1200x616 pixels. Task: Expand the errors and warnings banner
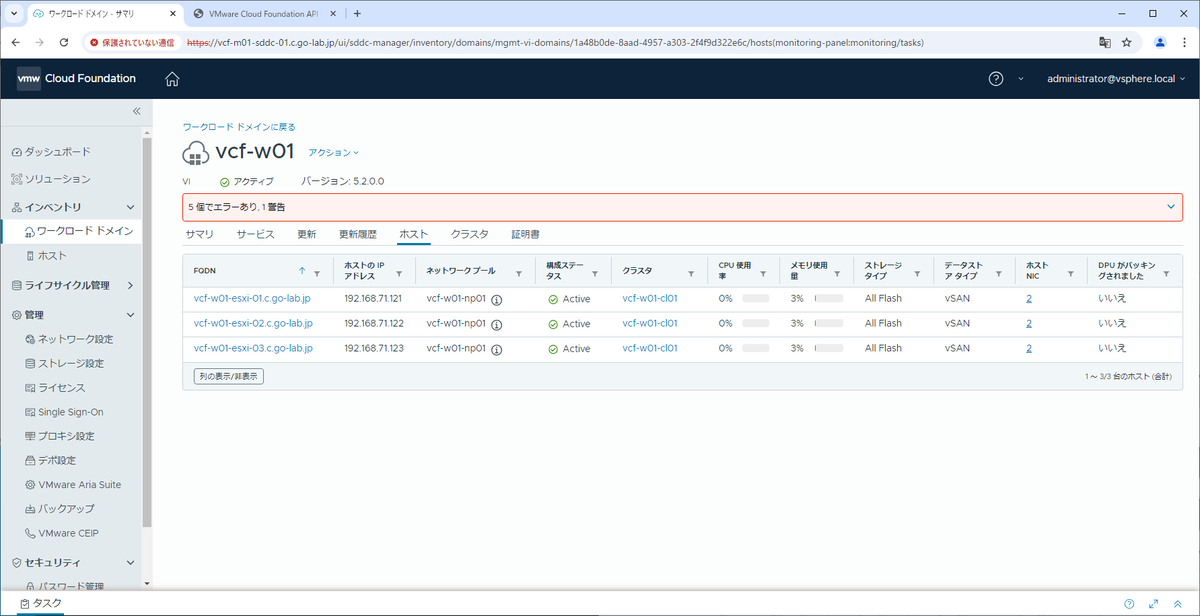(x=1171, y=206)
